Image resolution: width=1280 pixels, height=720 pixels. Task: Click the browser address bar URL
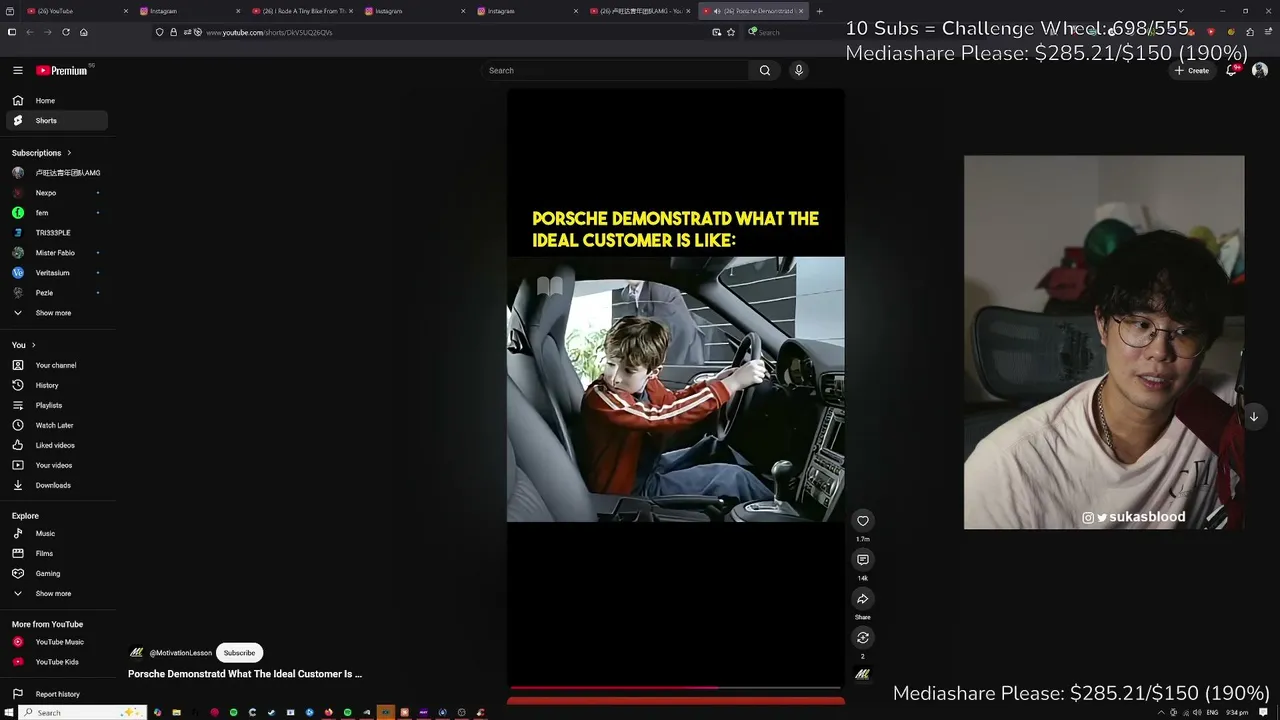tap(269, 32)
